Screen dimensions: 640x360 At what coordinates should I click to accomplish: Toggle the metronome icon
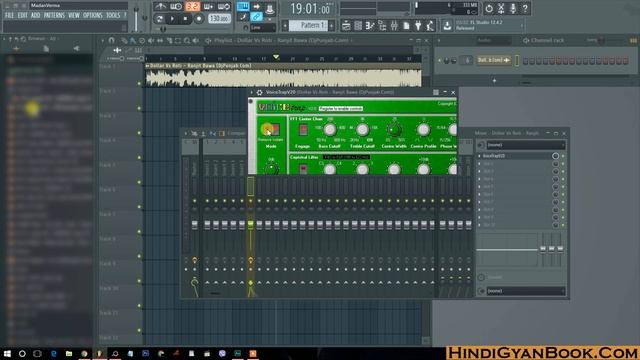click(160, 7)
